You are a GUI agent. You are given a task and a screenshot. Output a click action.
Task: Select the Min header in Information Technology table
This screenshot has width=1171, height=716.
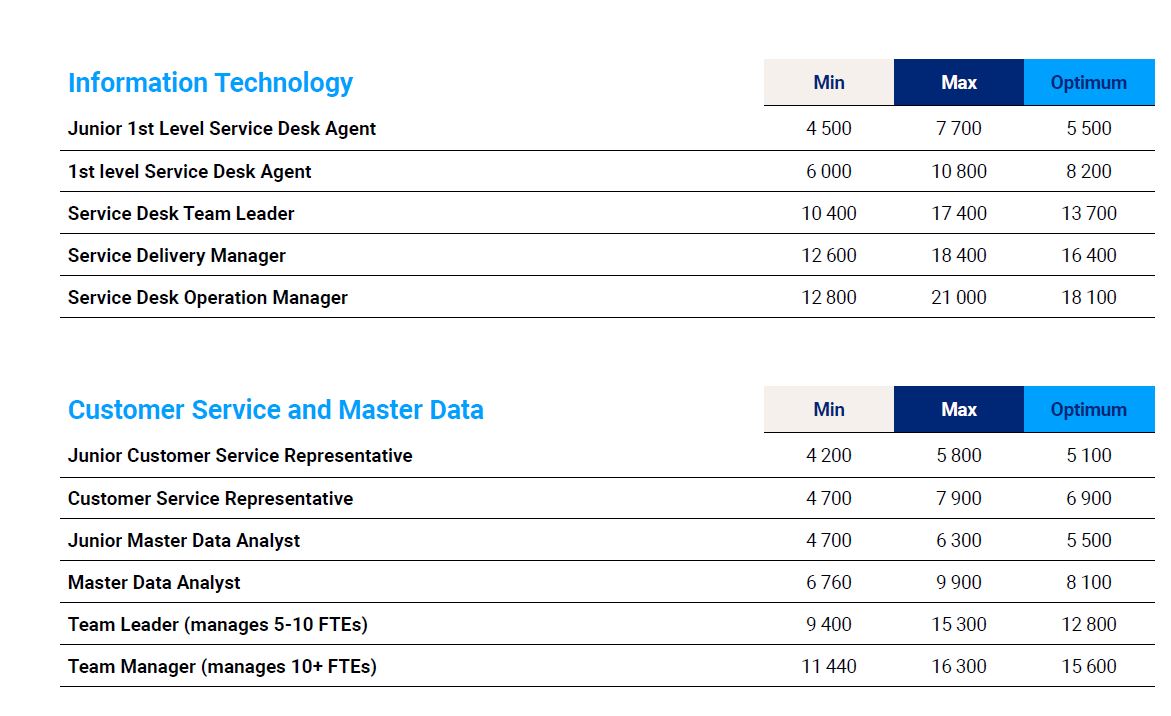829,83
